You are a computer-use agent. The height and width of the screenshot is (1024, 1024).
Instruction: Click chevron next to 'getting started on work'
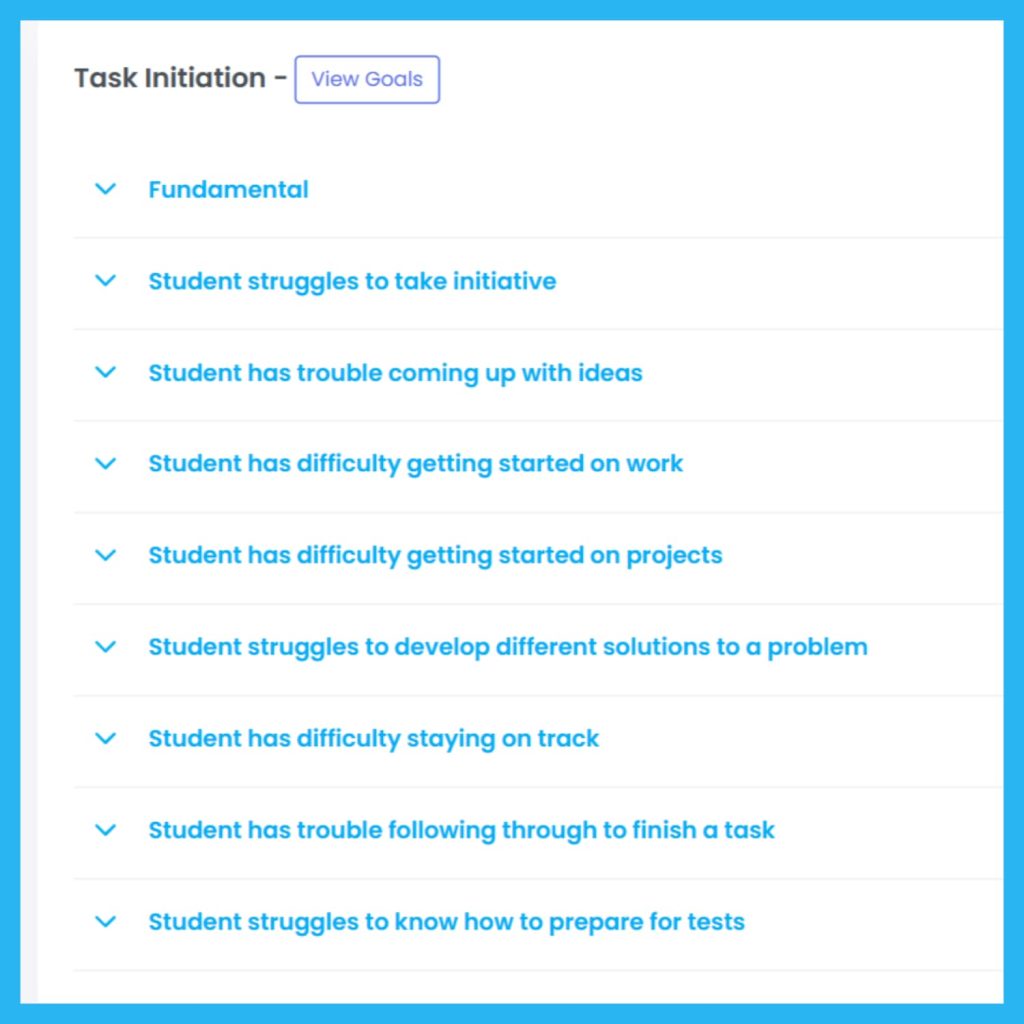point(105,464)
